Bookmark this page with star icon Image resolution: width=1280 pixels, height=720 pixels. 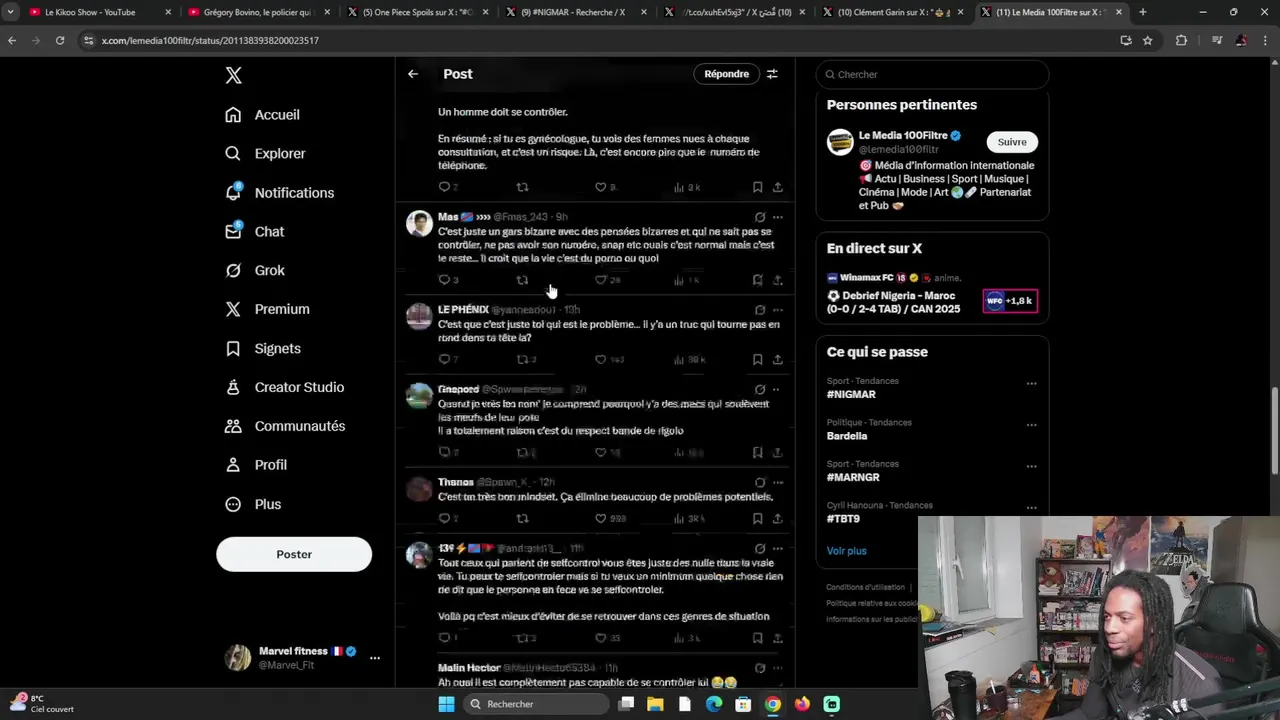coord(1147,40)
